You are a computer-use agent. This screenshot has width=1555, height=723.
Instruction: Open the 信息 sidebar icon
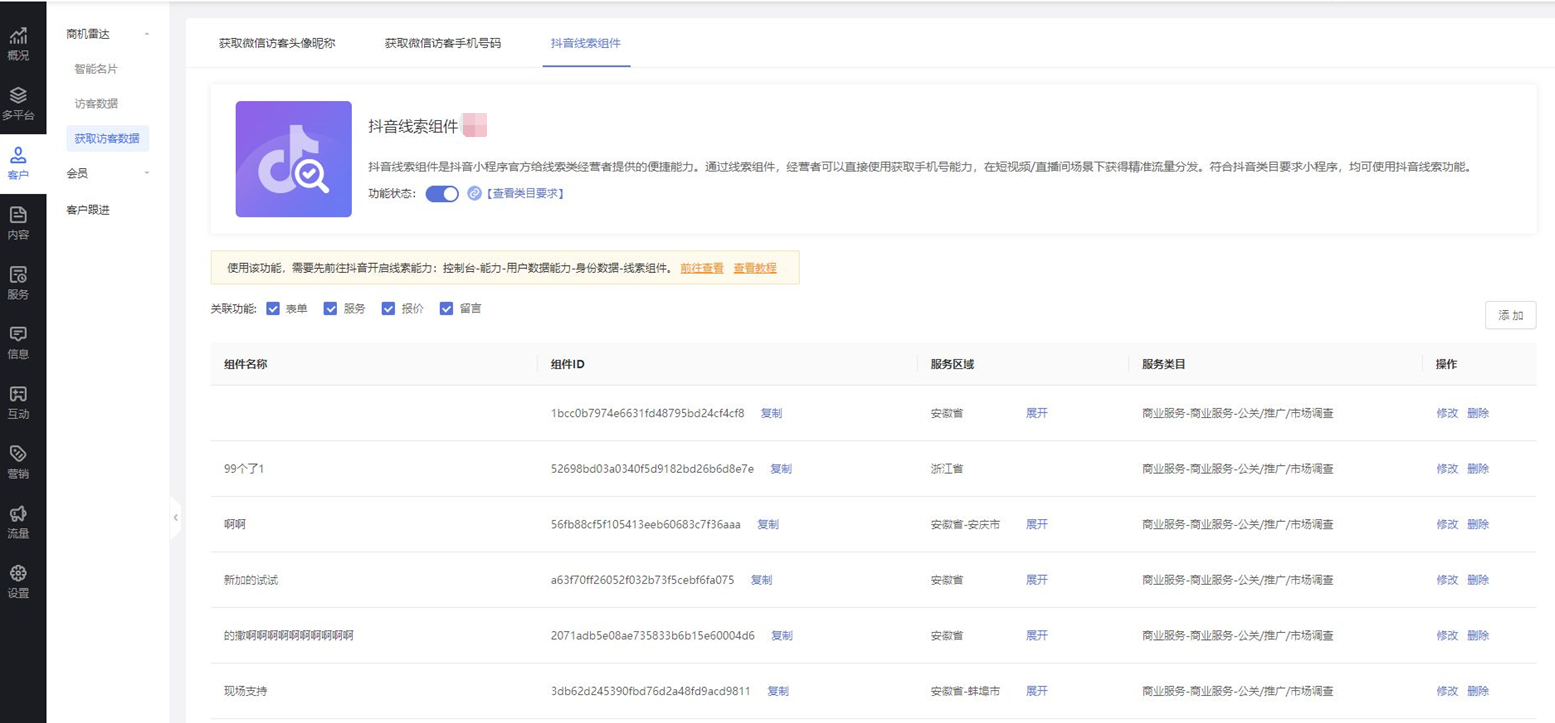[x=18, y=342]
